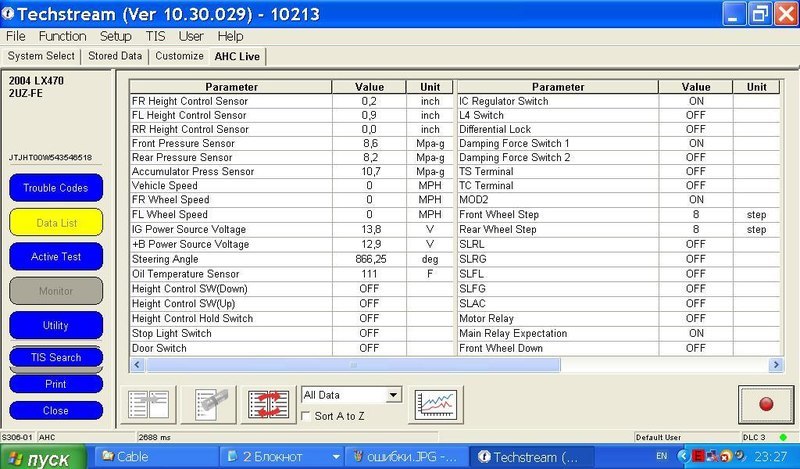Click the Utility button
The width and height of the screenshot is (800, 469).
[x=56, y=325]
